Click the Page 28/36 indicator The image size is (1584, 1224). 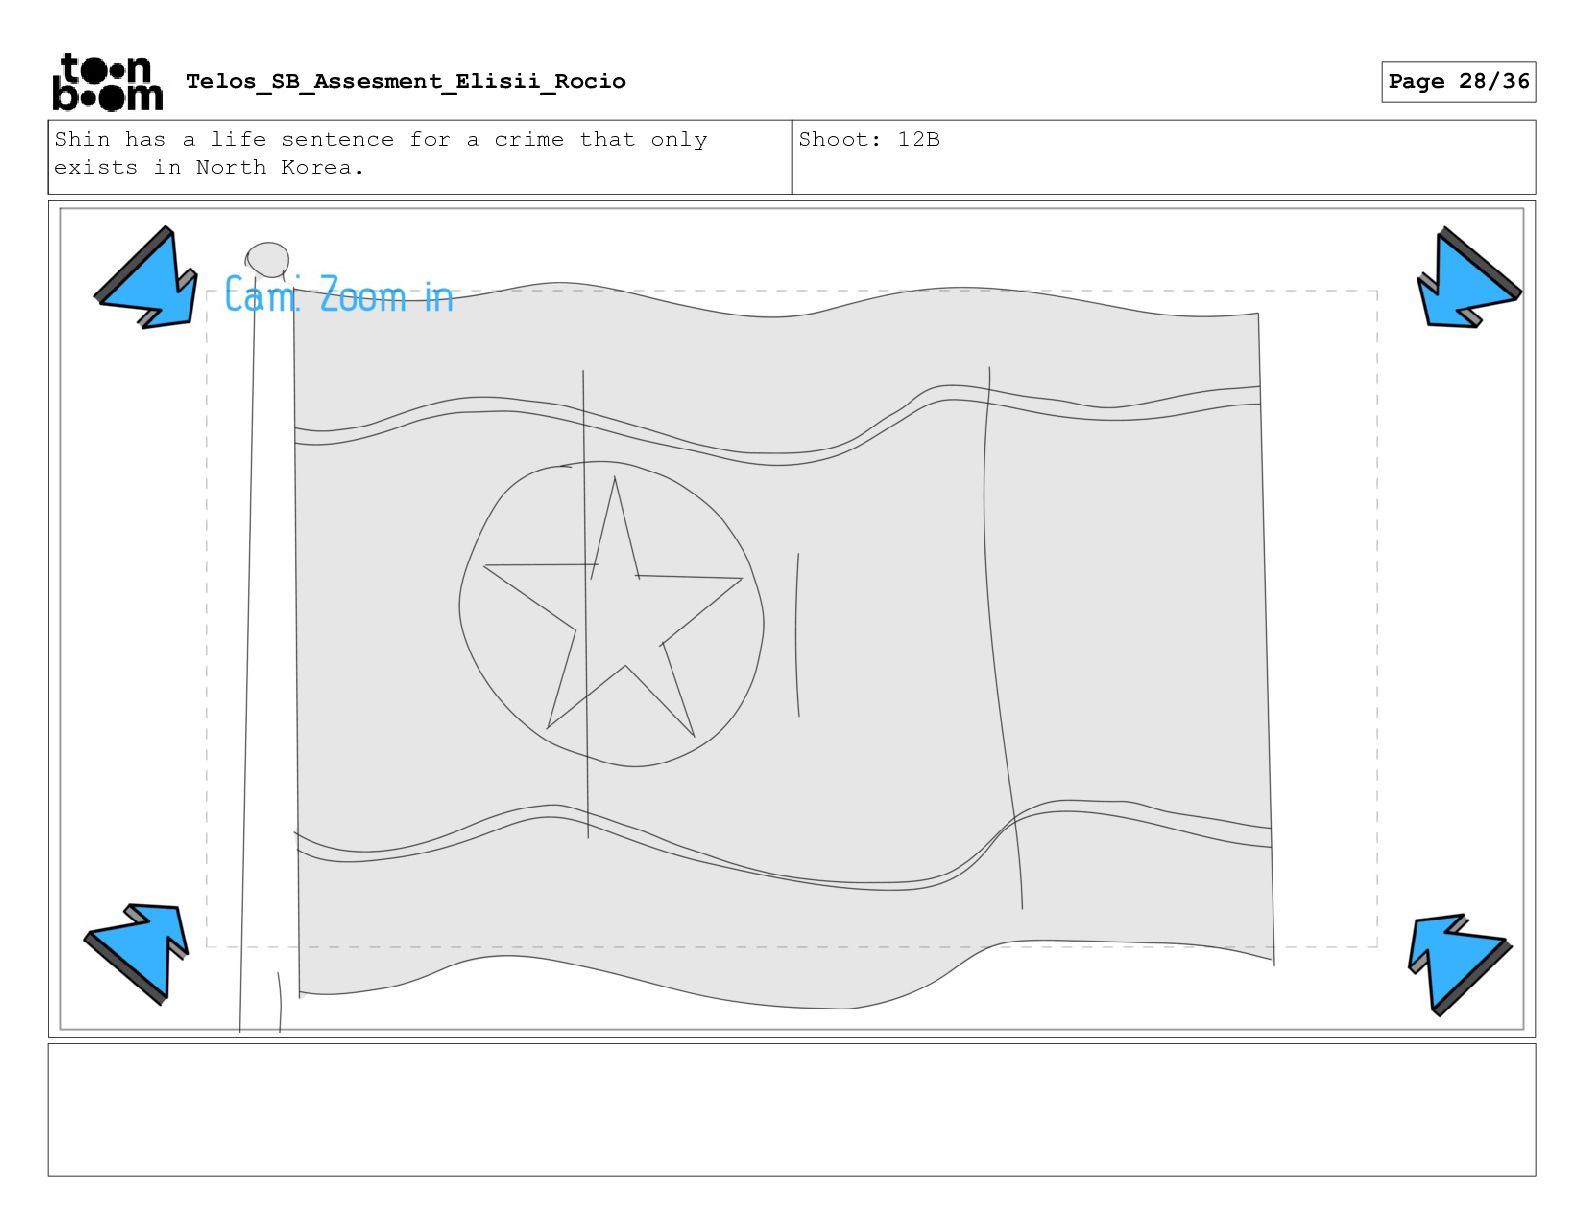click(x=1459, y=81)
